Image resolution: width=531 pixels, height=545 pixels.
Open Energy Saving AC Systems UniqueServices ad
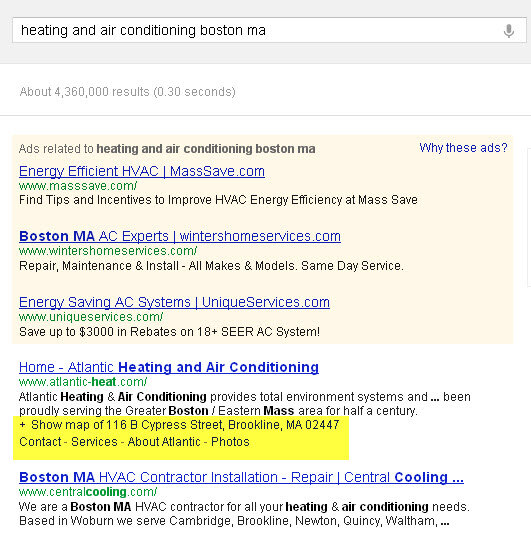[174, 302]
